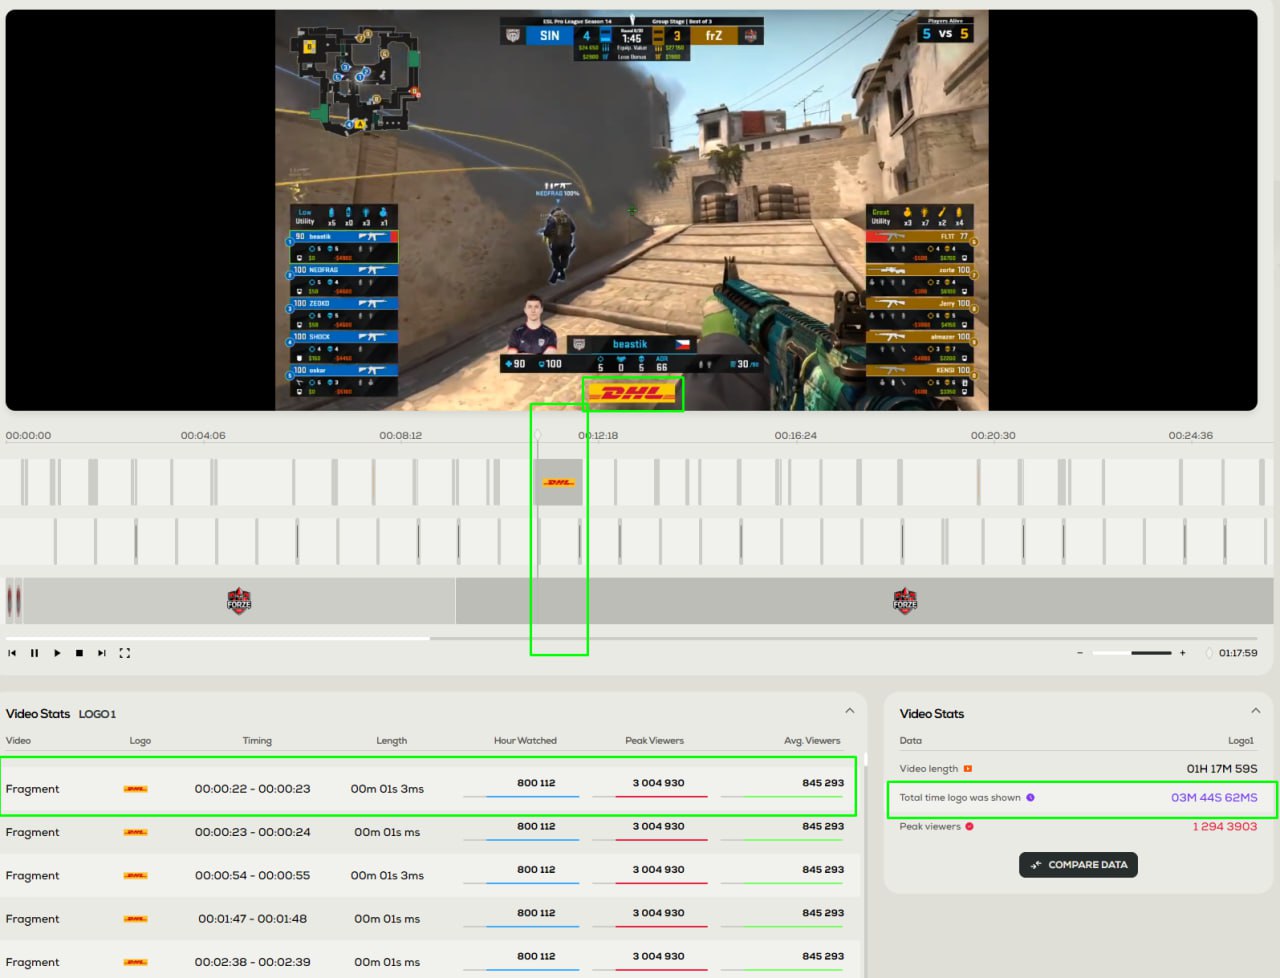Click the 00:04:06 timeline ruler label

click(203, 436)
